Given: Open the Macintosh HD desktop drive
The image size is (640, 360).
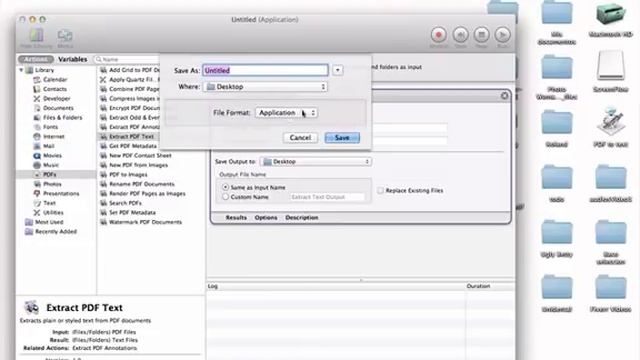Looking at the screenshot, I should point(610,19).
